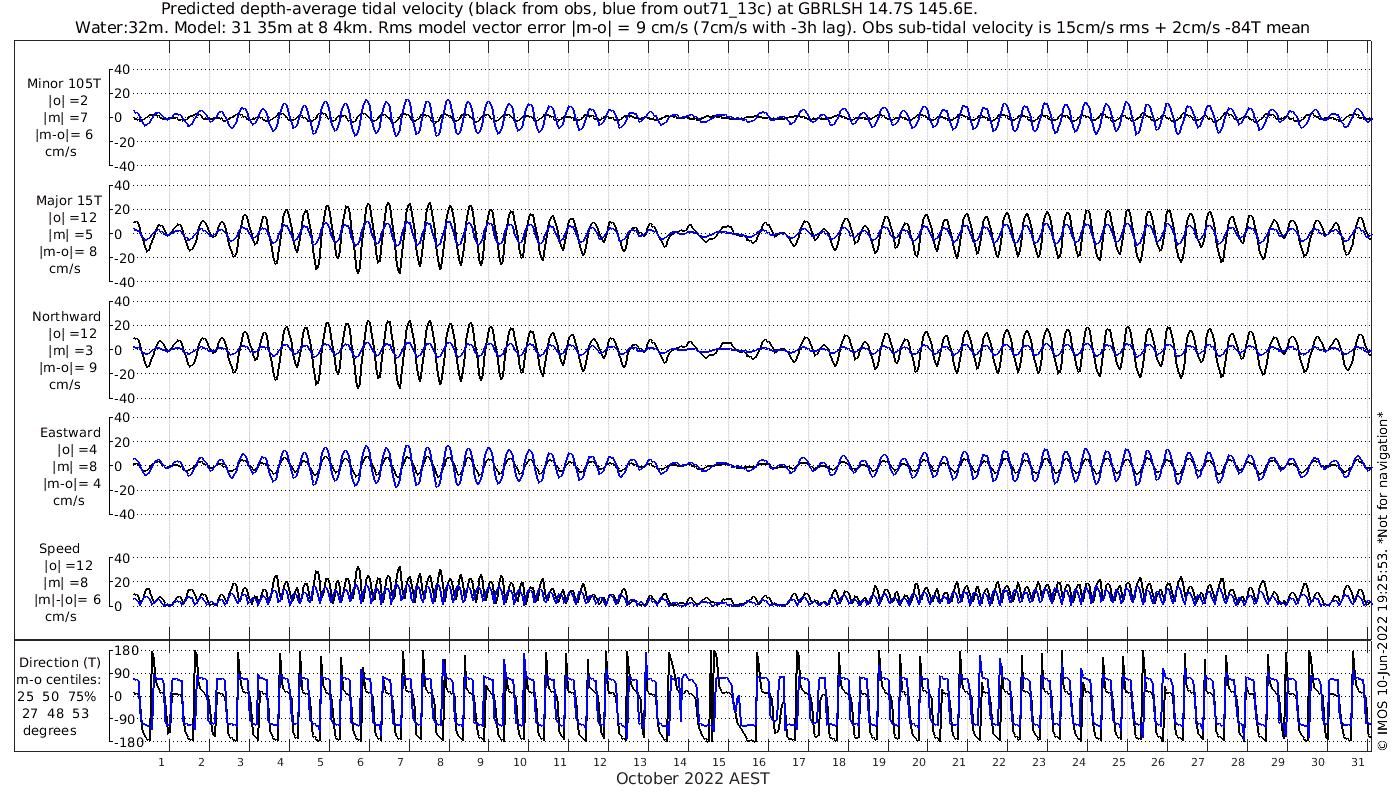The width and height of the screenshot is (1400, 800).
Task: Click the 'Major 15T' panel label
Action: (x=68, y=200)
